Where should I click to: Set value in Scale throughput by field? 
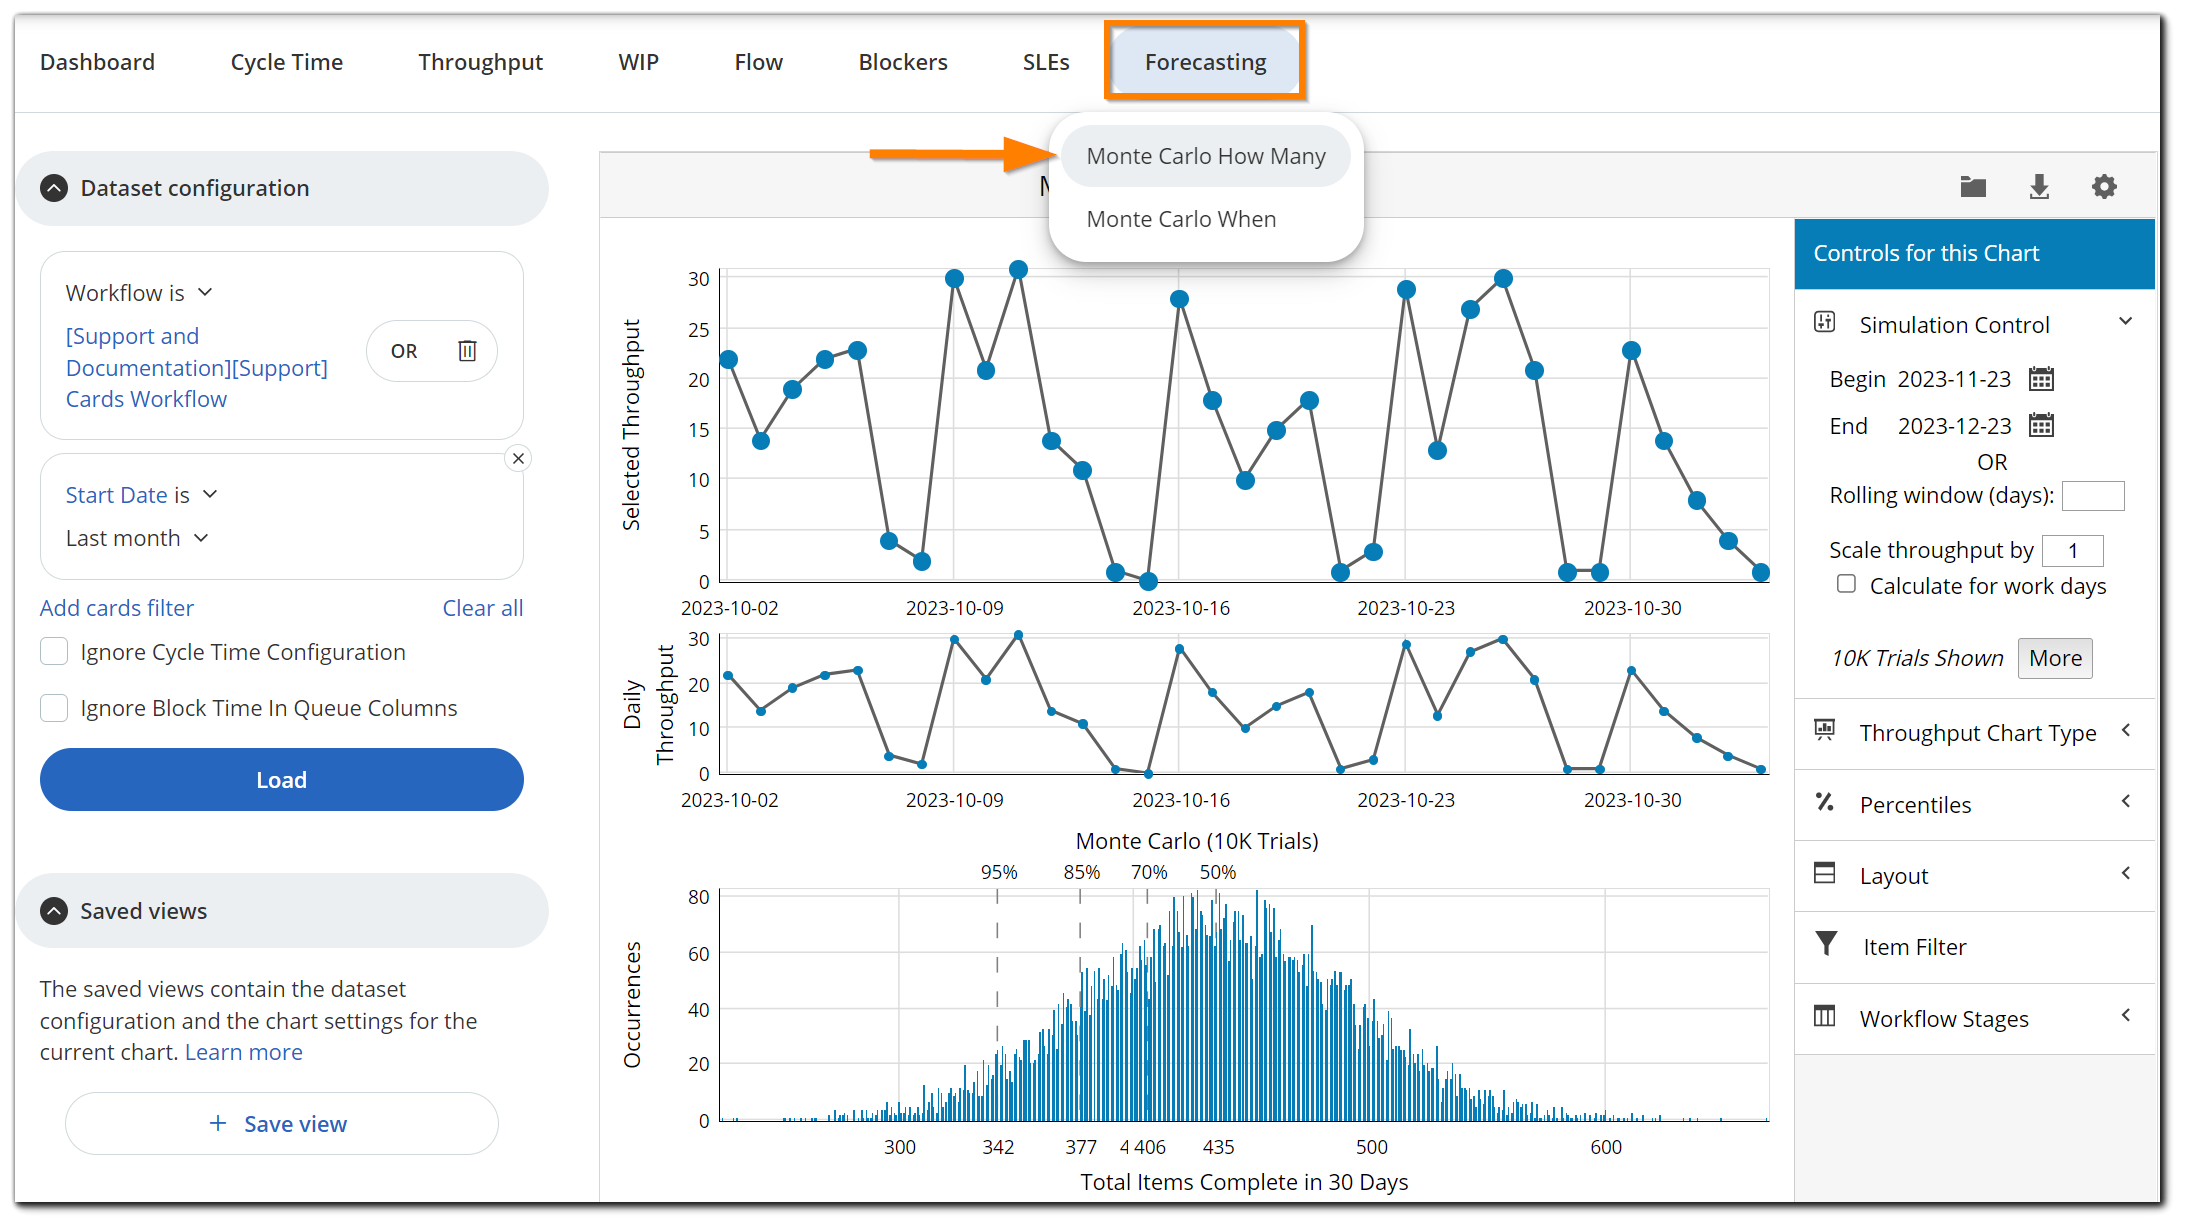point(2073,549)
